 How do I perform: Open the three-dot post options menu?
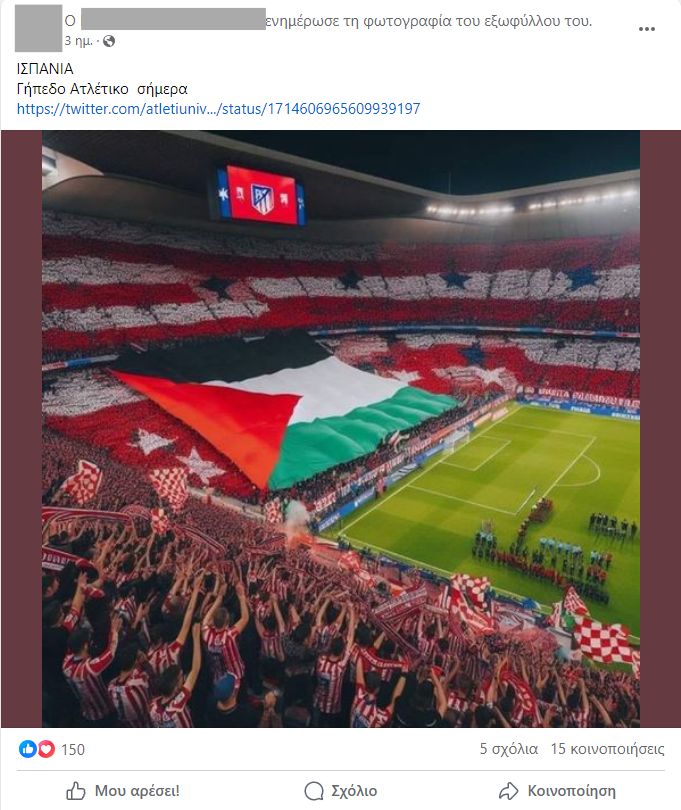(646, 29)
